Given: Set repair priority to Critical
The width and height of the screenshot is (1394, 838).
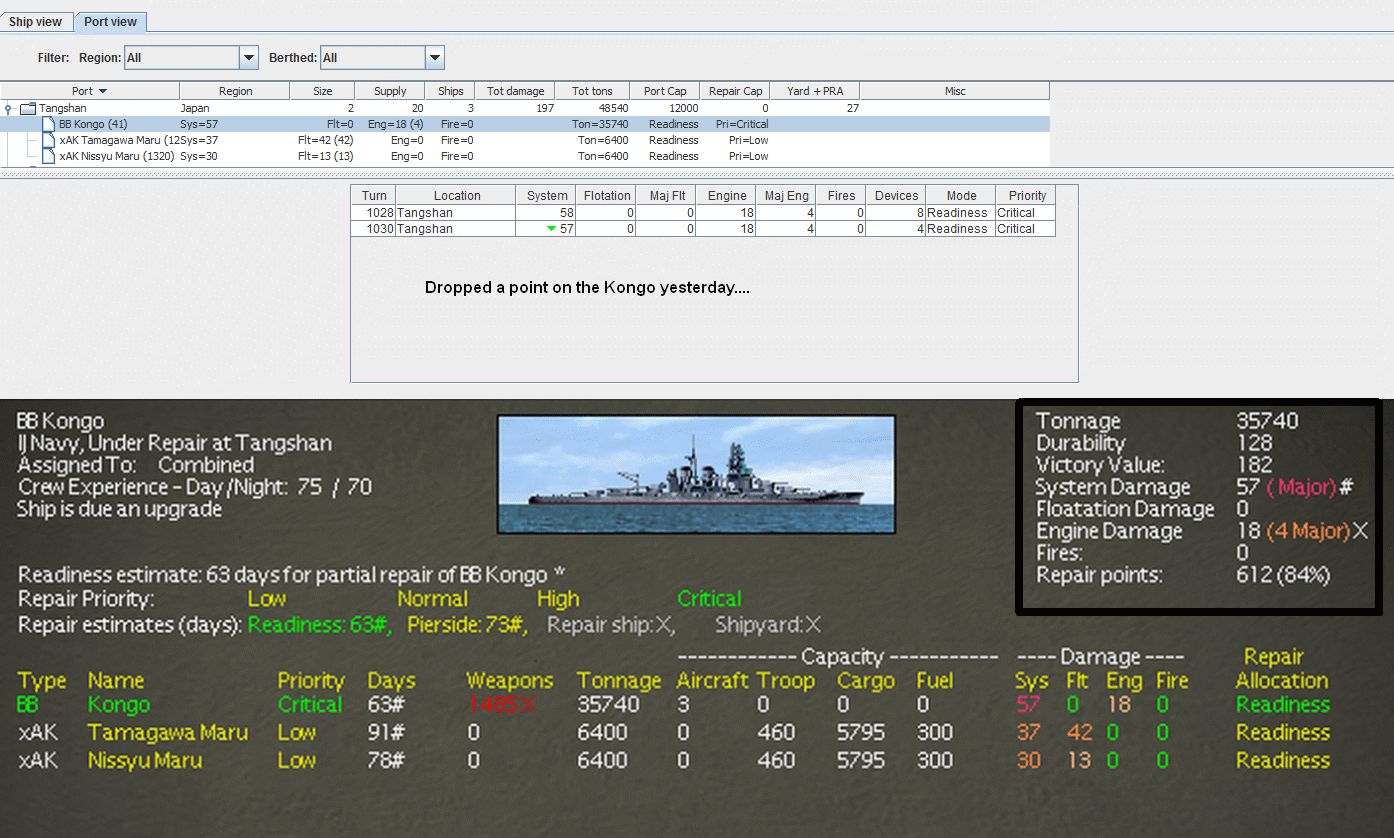Looking at the screenshot, I should pos(710,599).
